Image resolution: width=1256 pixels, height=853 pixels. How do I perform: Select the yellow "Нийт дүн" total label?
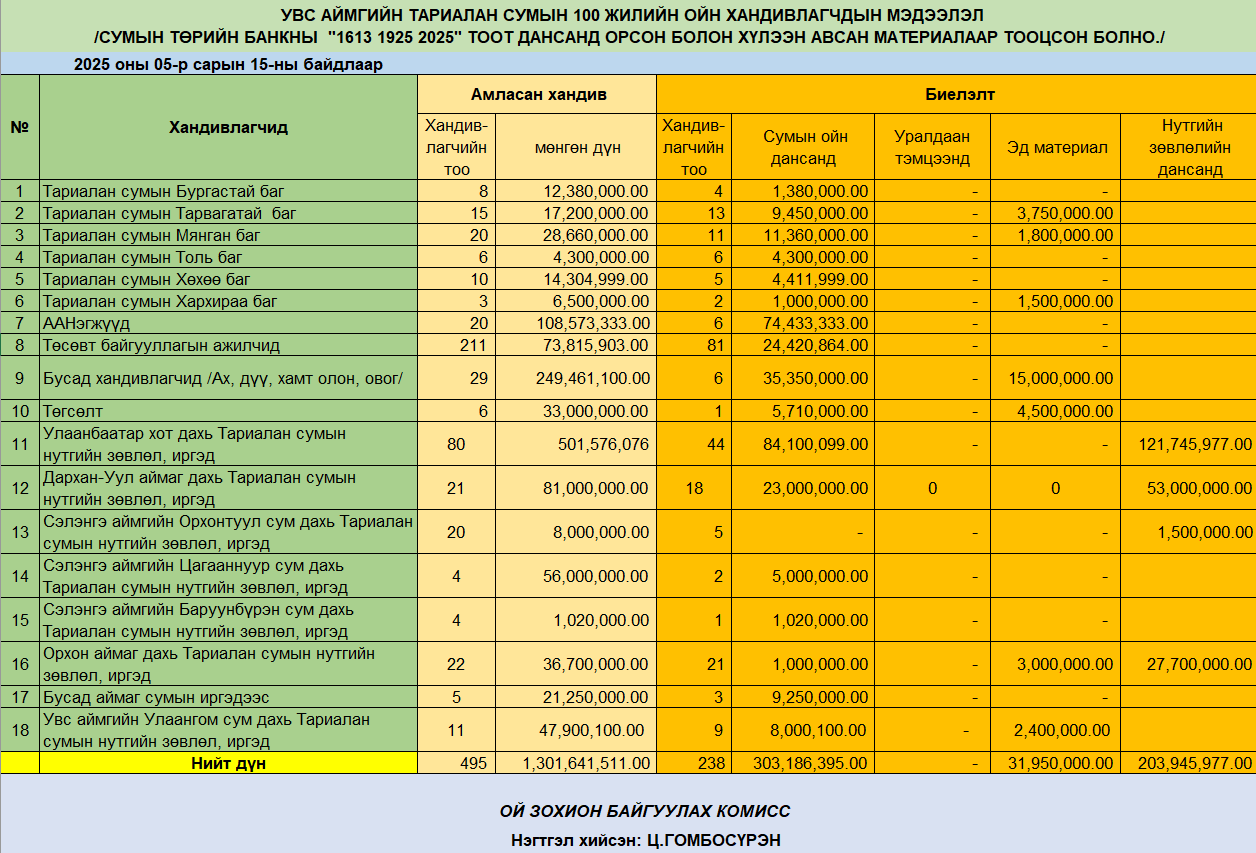pos(228,763)
